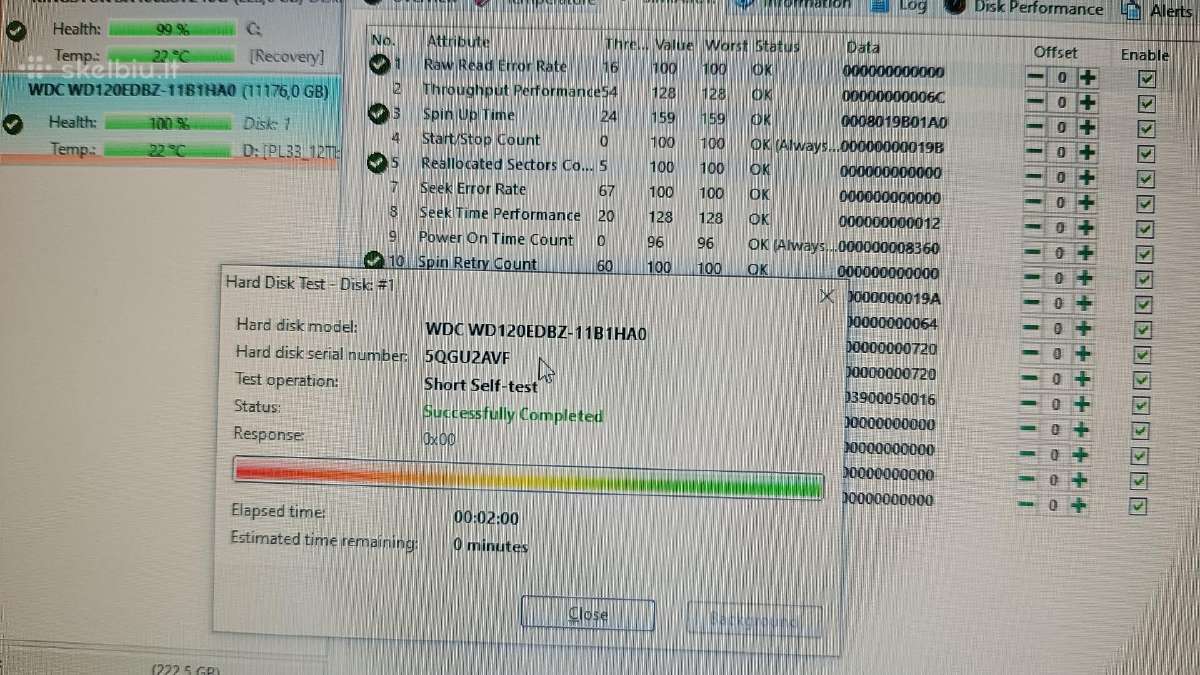Viewport: 1200px width, 675px height.
Task: Click green check icon beside Raw Read Error Rate
Action: point(380,65)
